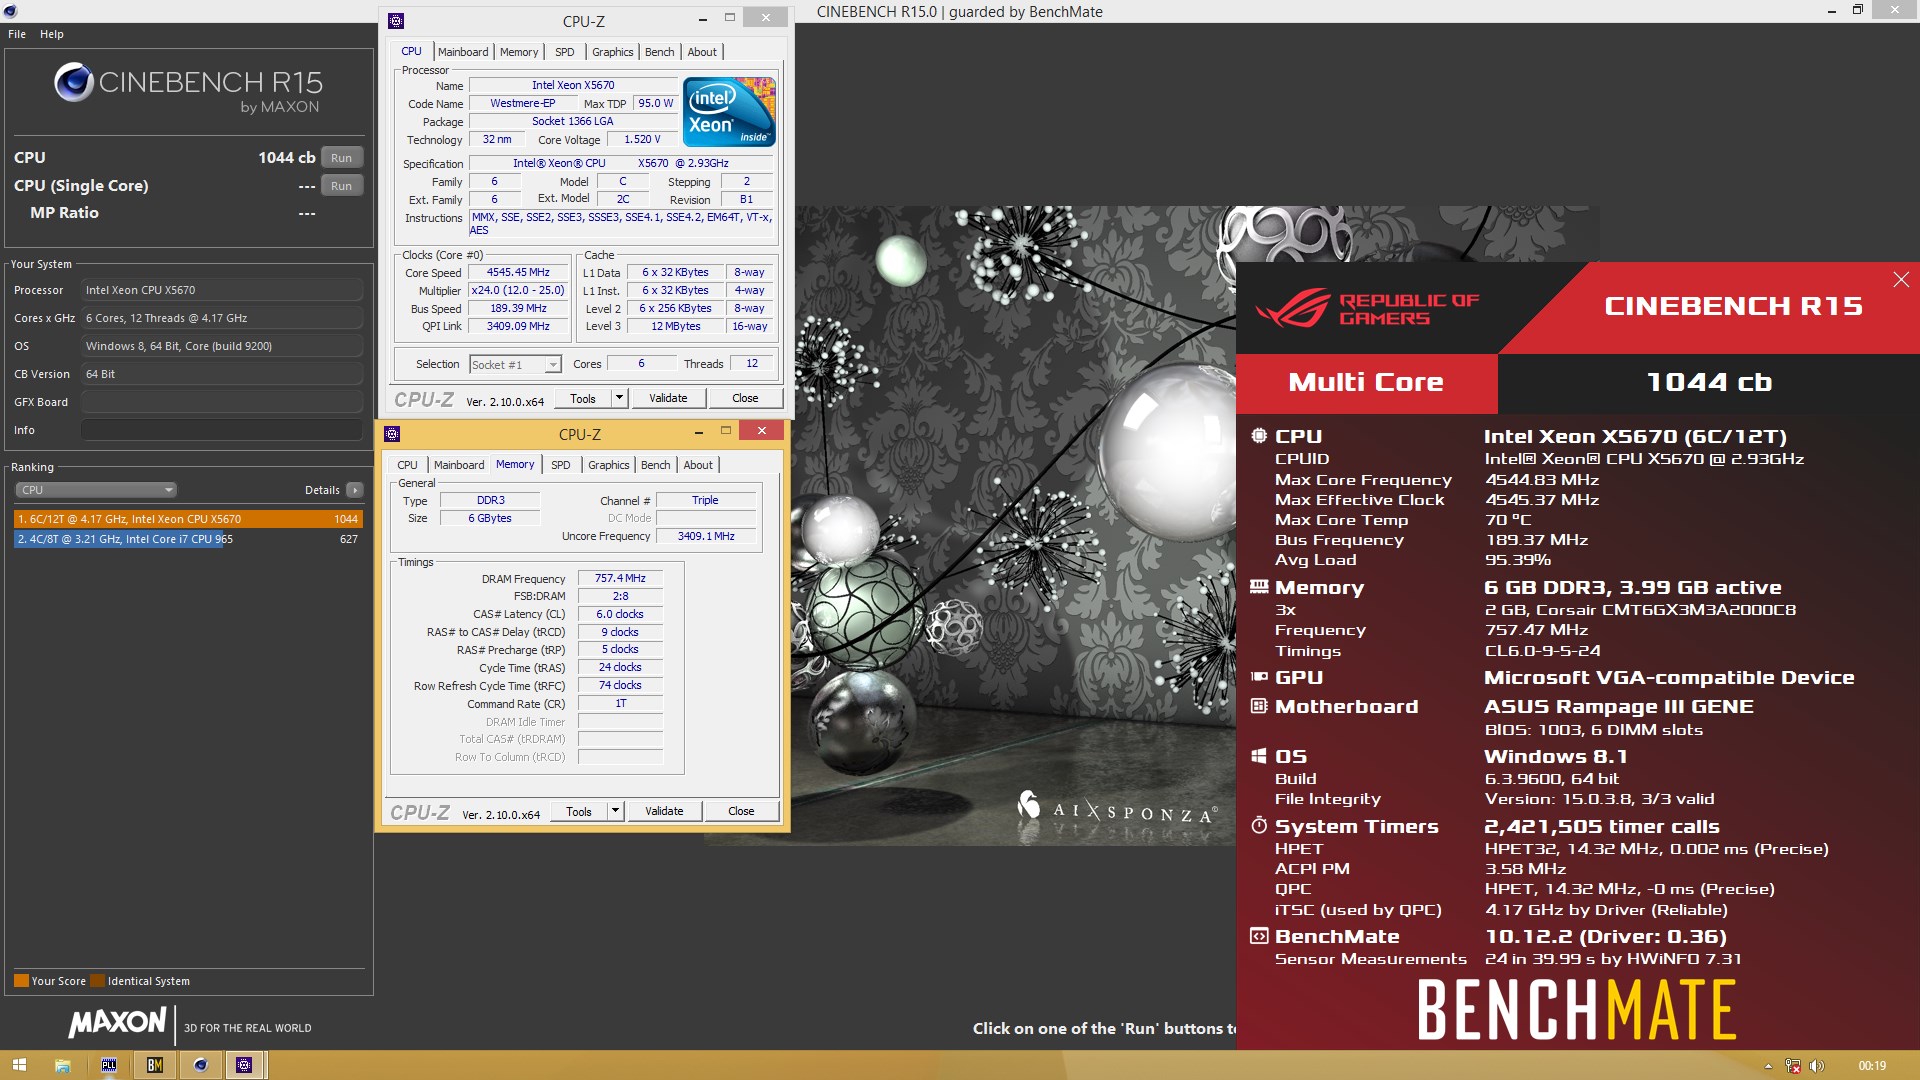The height and width of the screenshot is (1080, 1920).
Task: Open the BenchMate taskbar icon
Action: click(154, 1065)
